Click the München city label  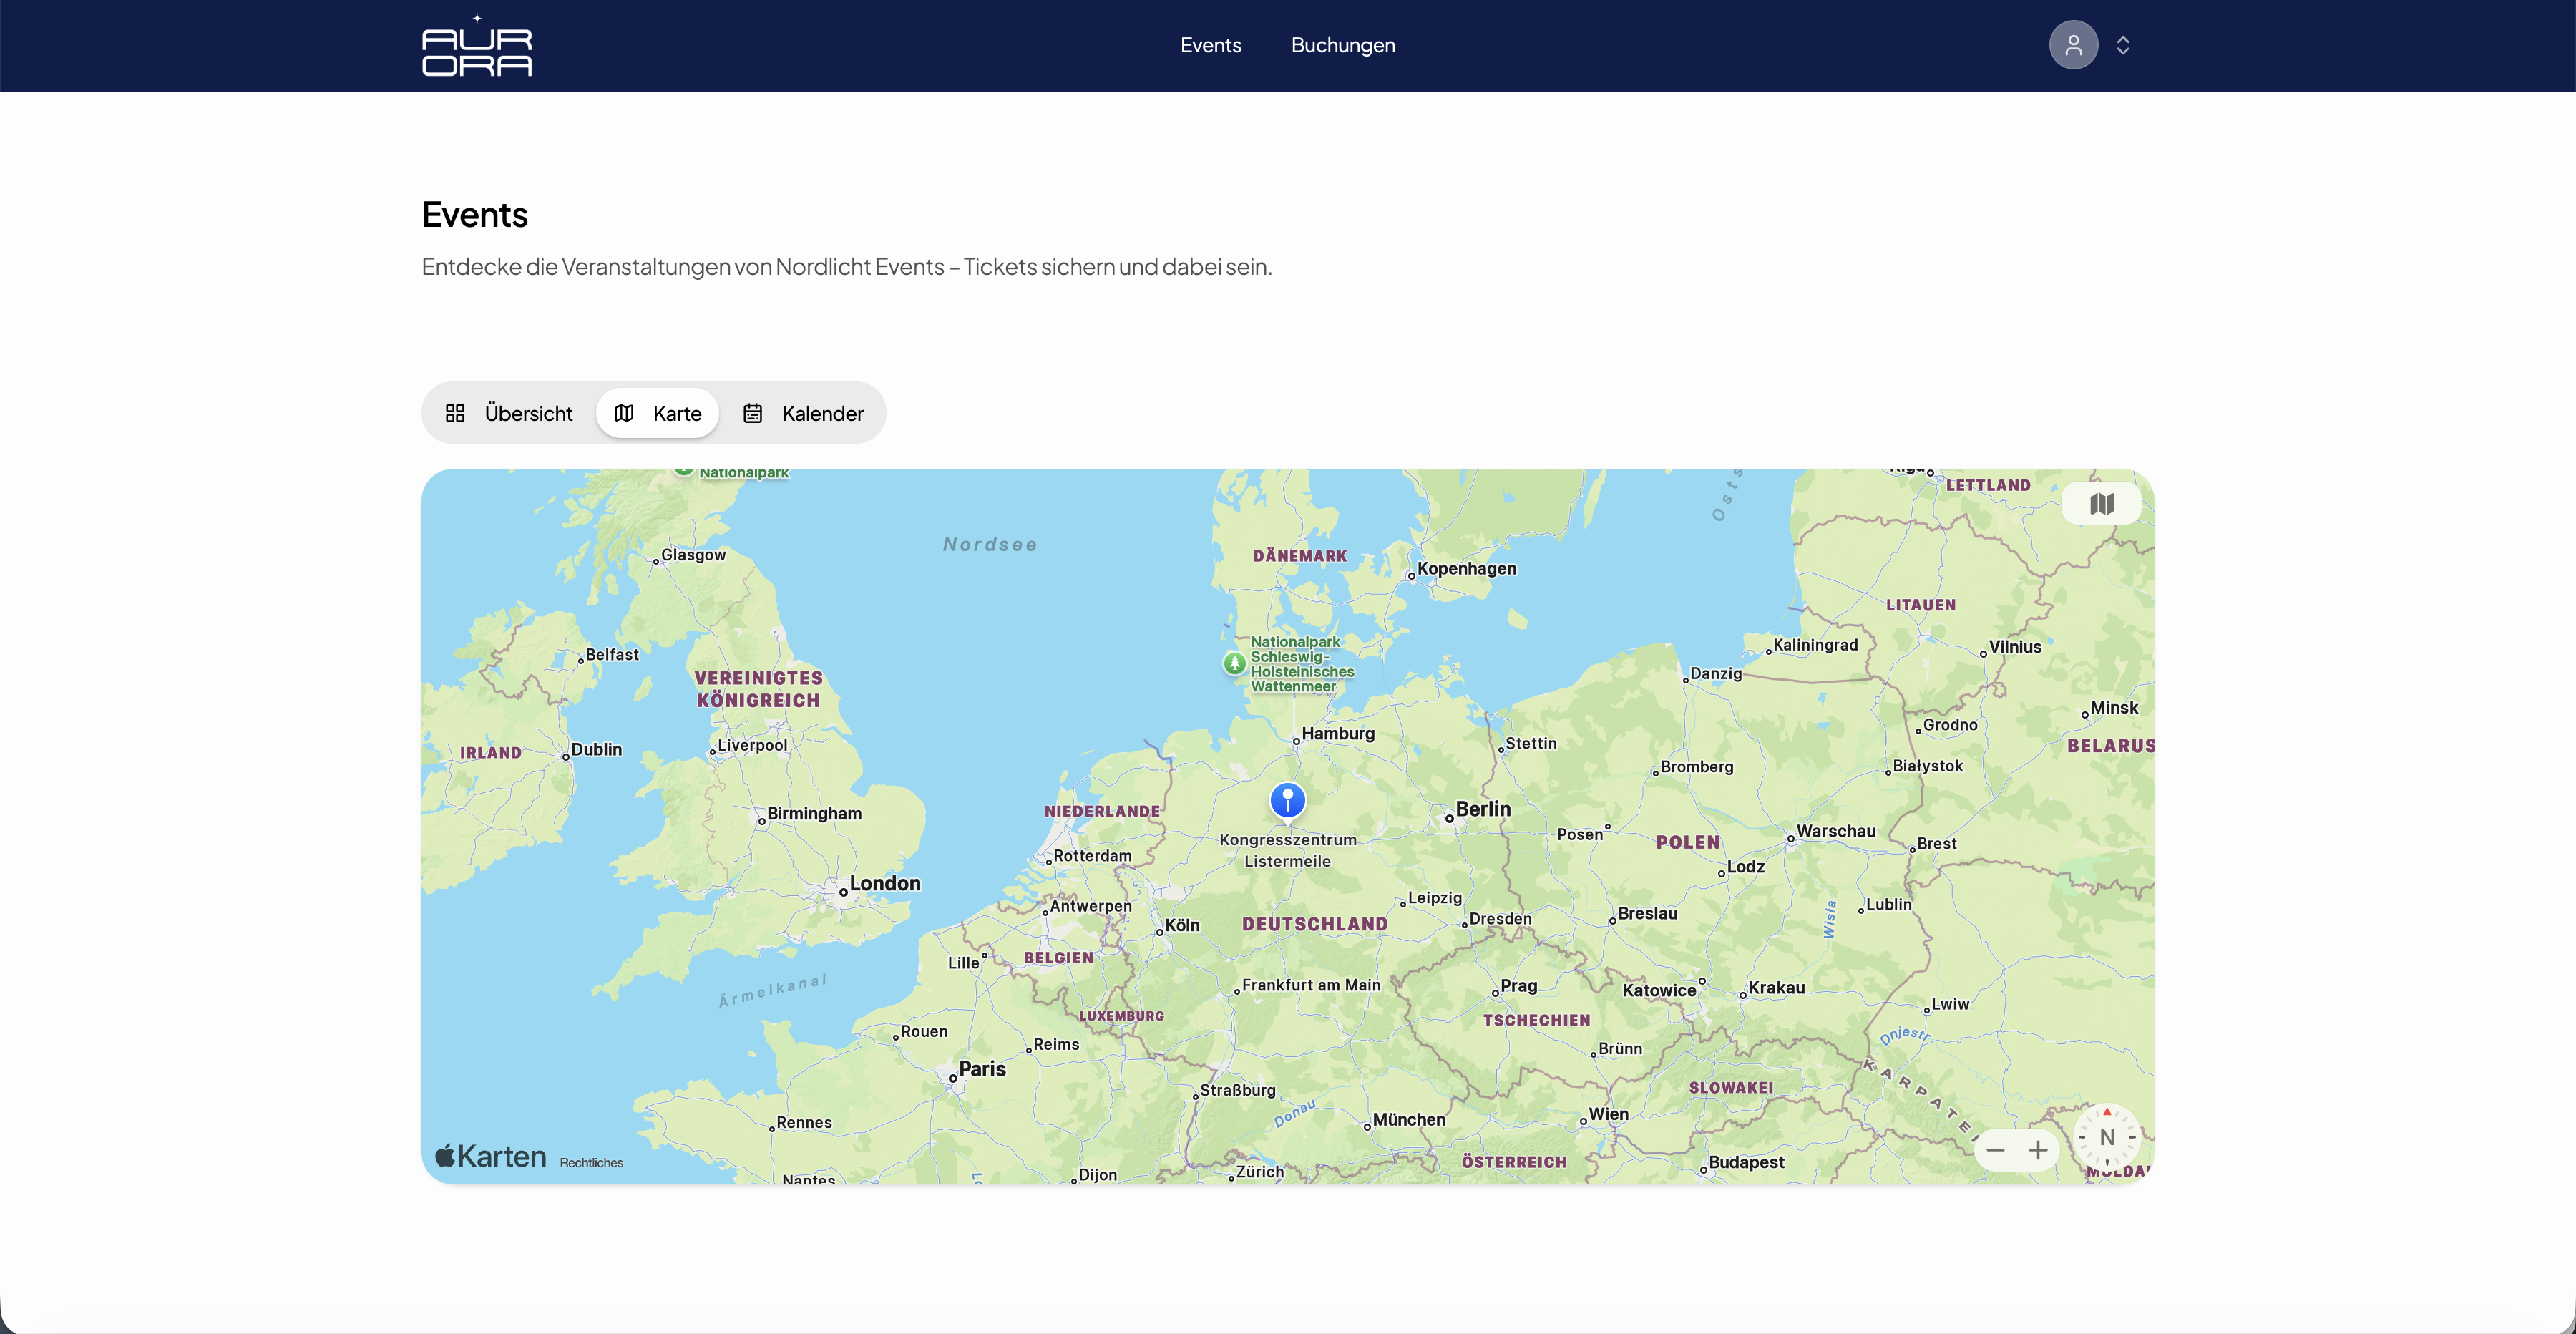click(x=1409, y=1120)
